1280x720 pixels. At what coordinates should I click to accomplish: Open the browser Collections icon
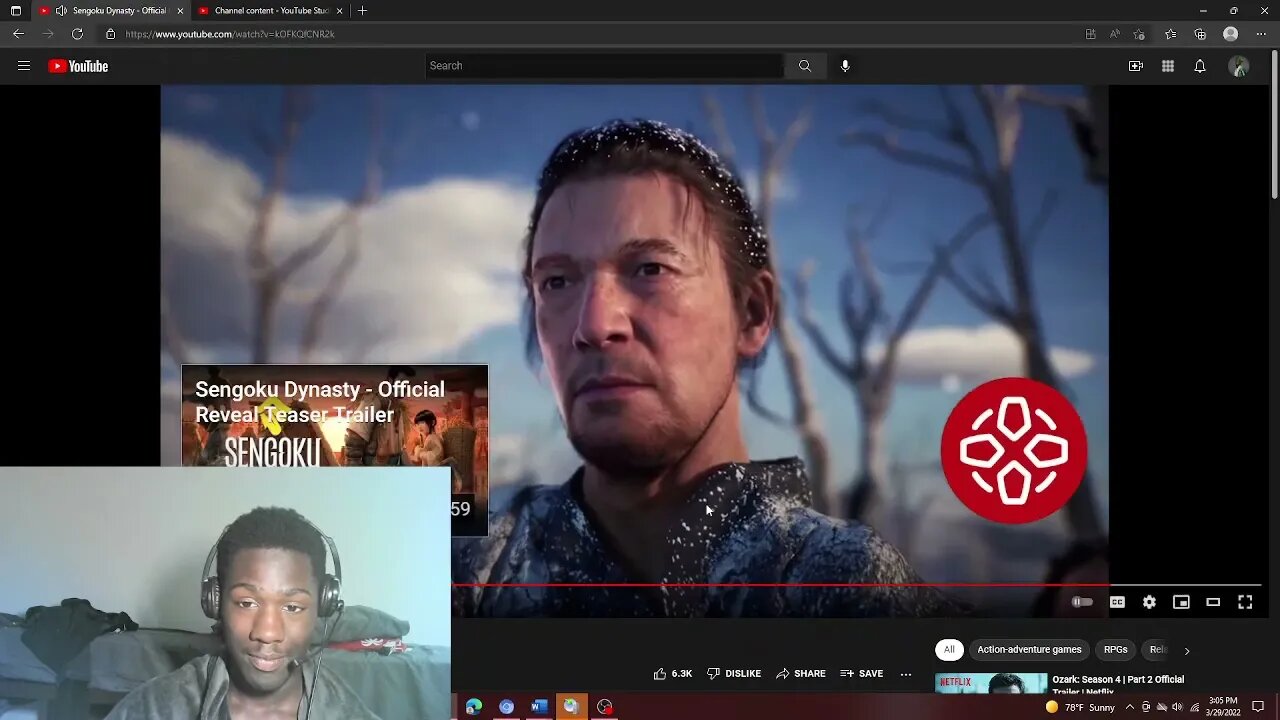point(1200,34)
